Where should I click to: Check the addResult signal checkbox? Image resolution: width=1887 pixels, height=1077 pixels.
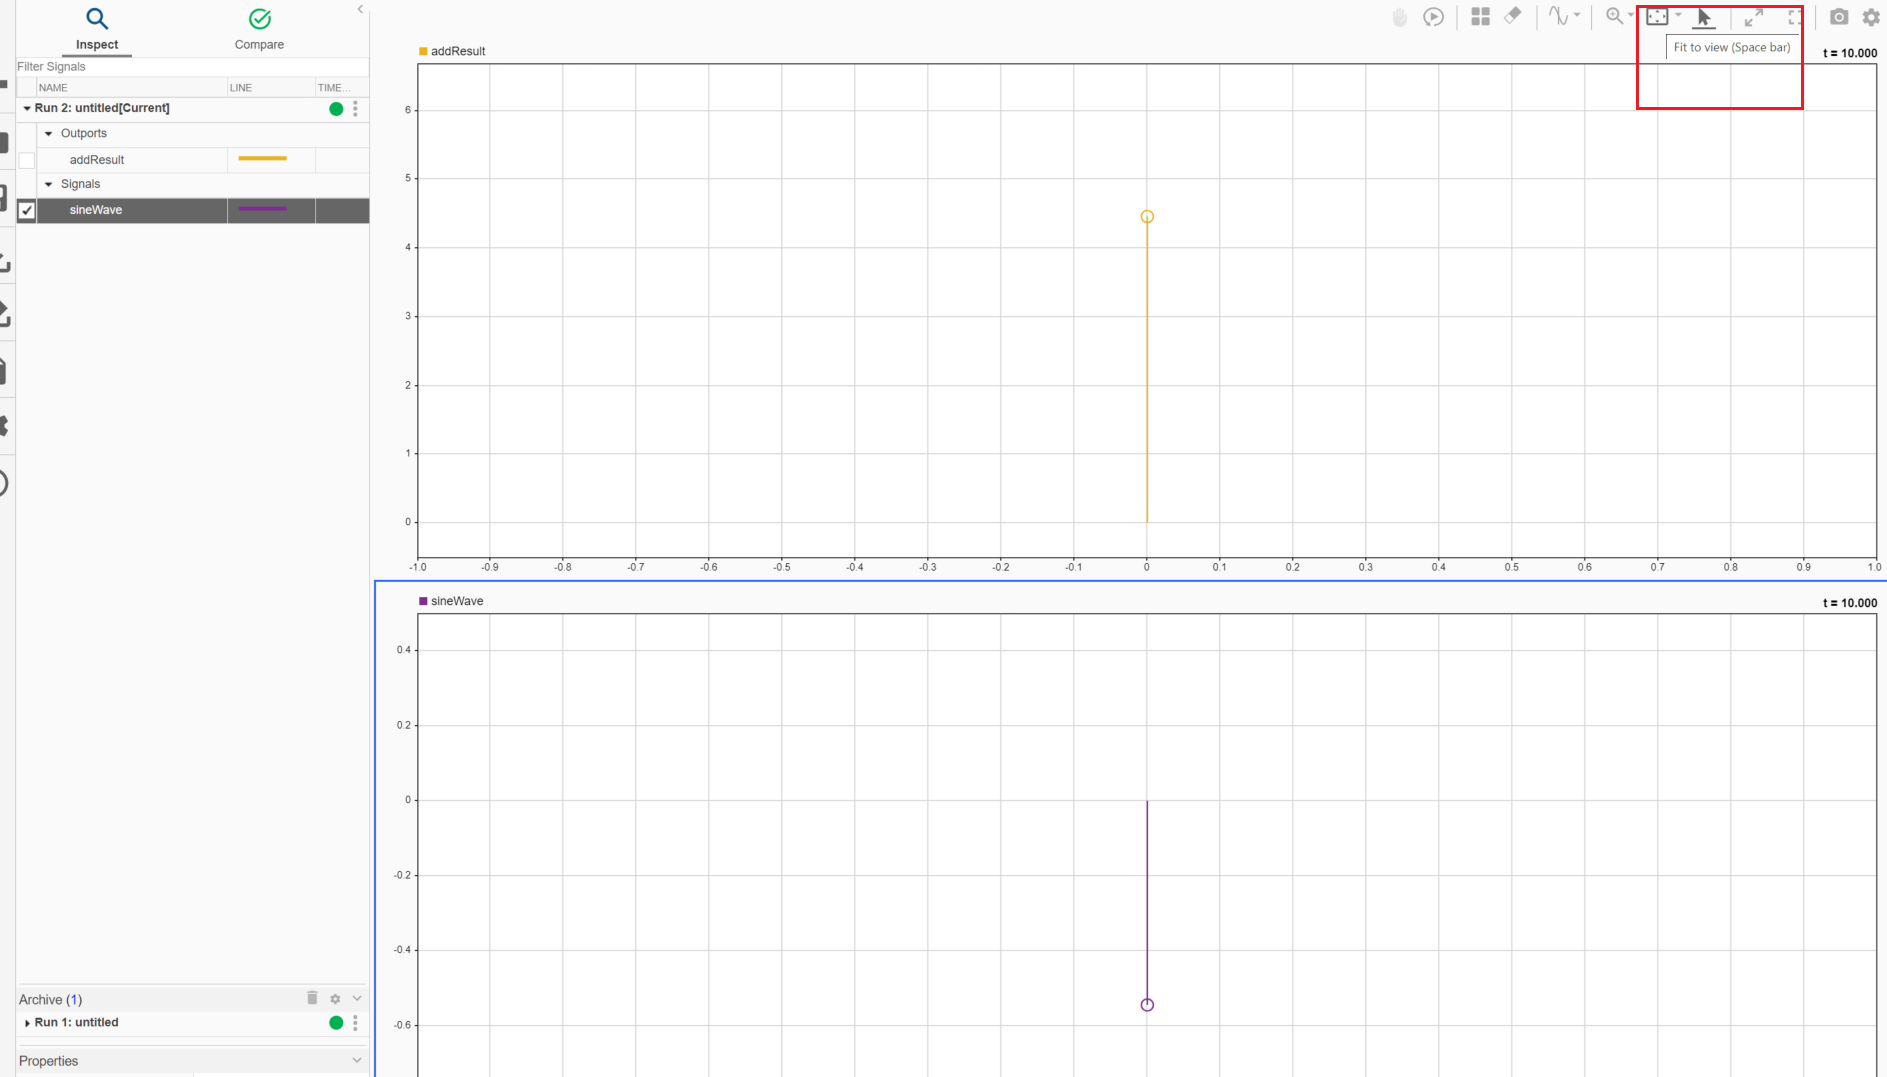click(27, 160)
